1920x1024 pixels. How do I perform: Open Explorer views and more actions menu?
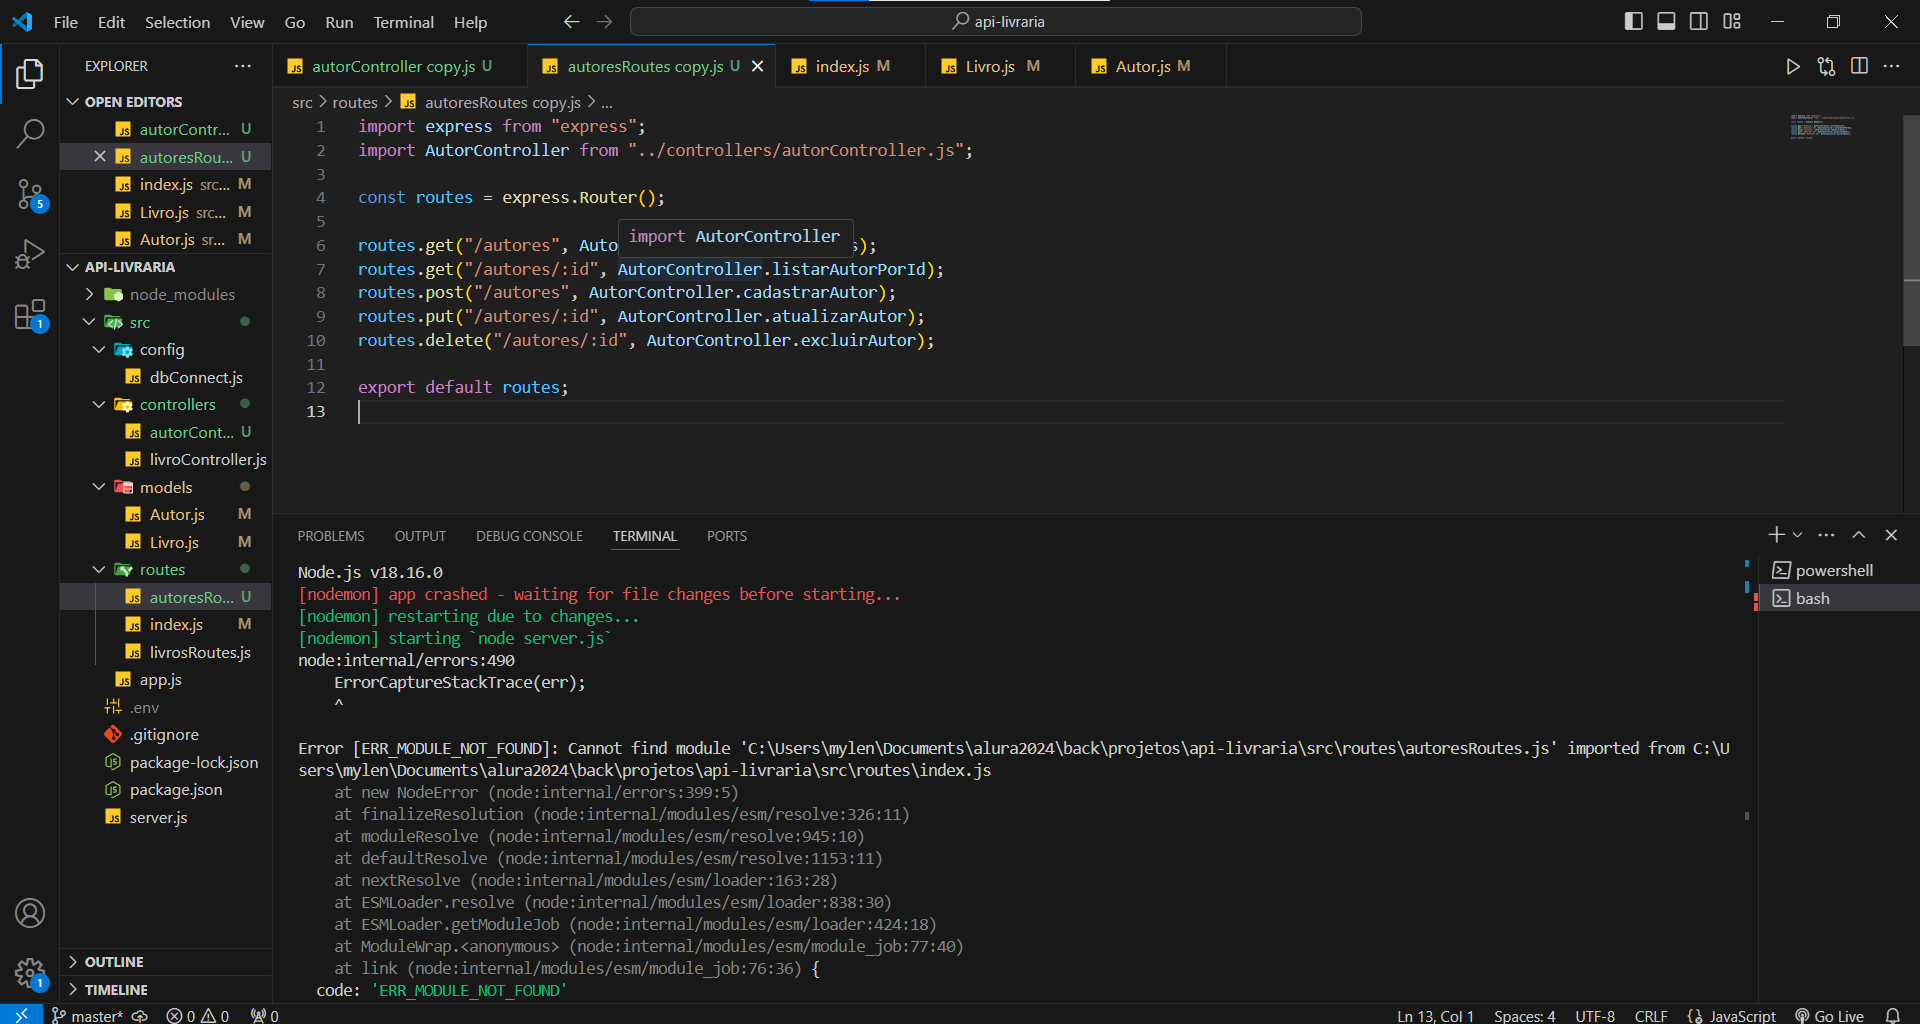click(x=243, y=66)
